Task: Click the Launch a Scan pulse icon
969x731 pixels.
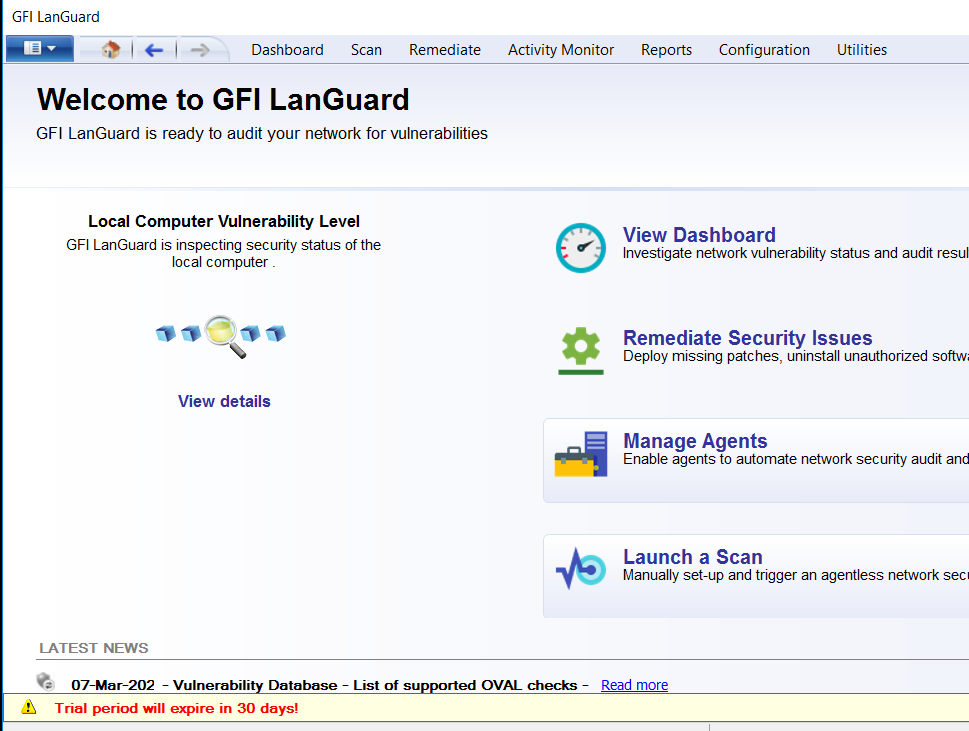Action: coord(581,568)
